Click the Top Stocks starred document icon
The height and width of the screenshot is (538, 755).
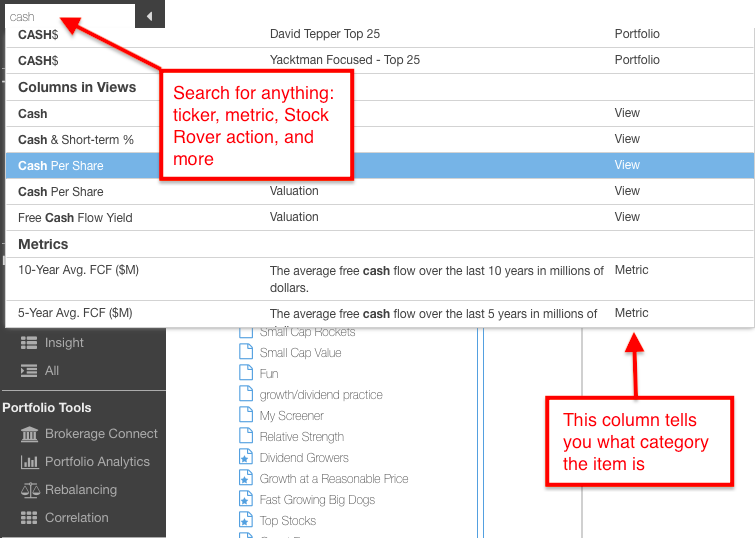pos(246,520)
